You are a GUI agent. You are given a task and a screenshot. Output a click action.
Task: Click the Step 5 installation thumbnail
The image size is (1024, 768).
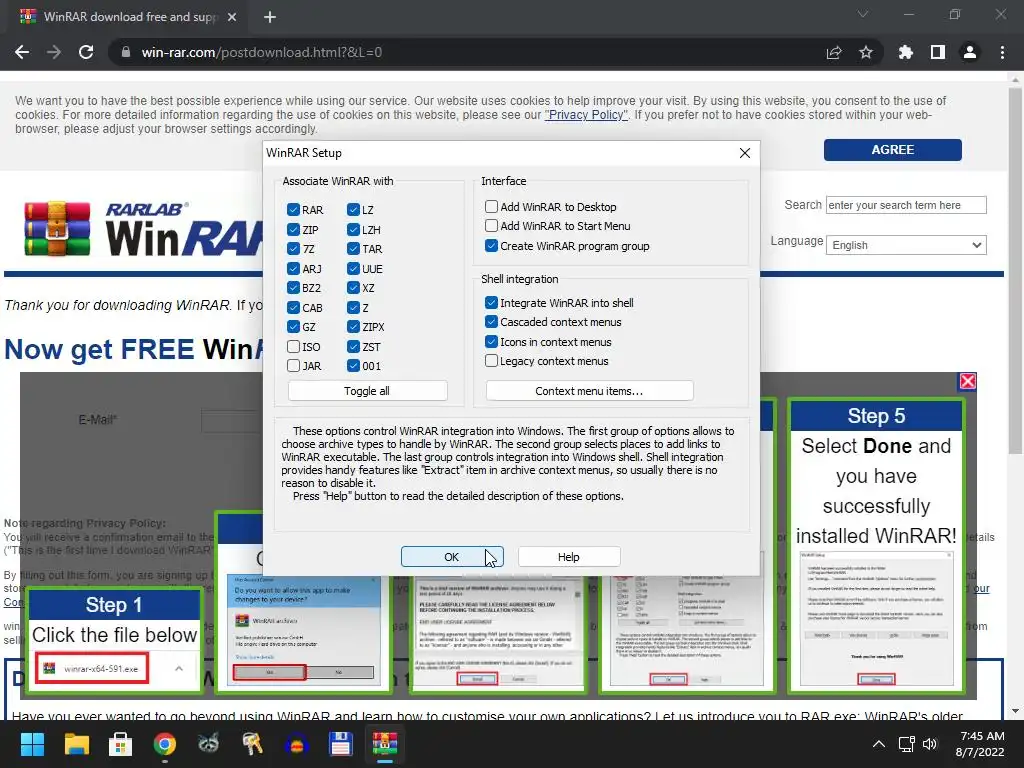(876, 620)
